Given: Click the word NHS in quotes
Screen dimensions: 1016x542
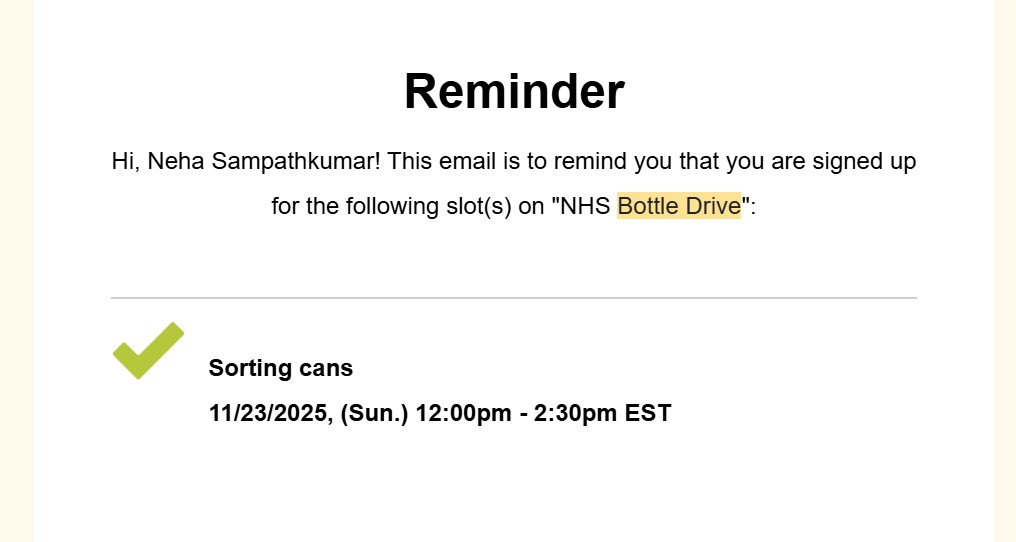Looking at the screenshot, I should tap(585, 206).
